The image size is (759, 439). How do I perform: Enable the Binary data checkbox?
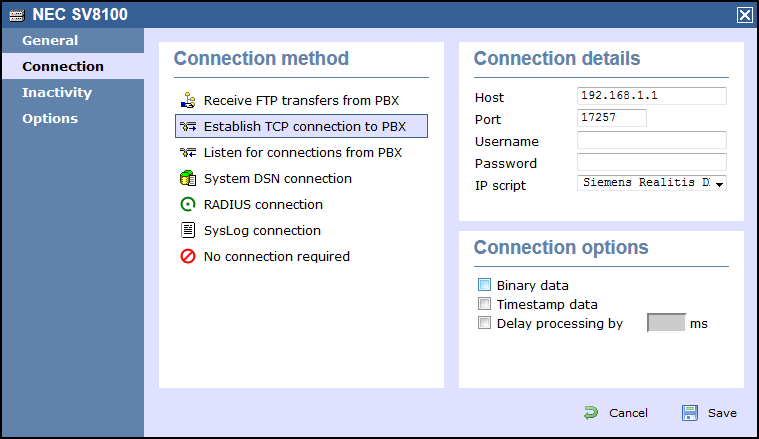(x=485, y=286)
